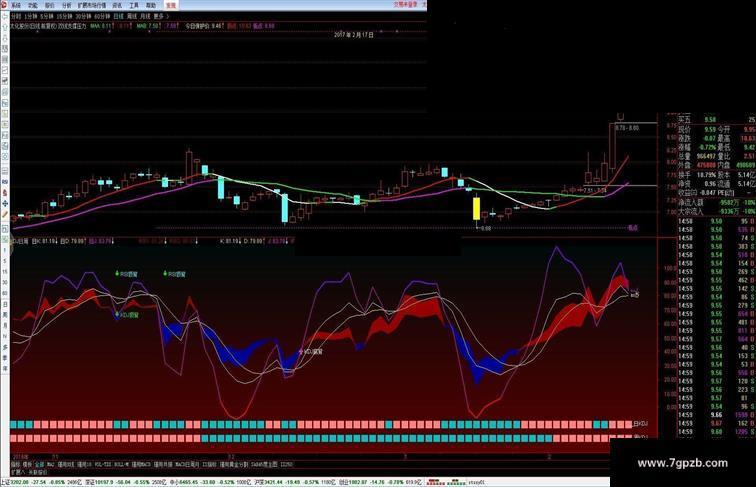Screen dimensions: 756x487
Task: Select the 30分钟 chart period
Action: [82, 16]
